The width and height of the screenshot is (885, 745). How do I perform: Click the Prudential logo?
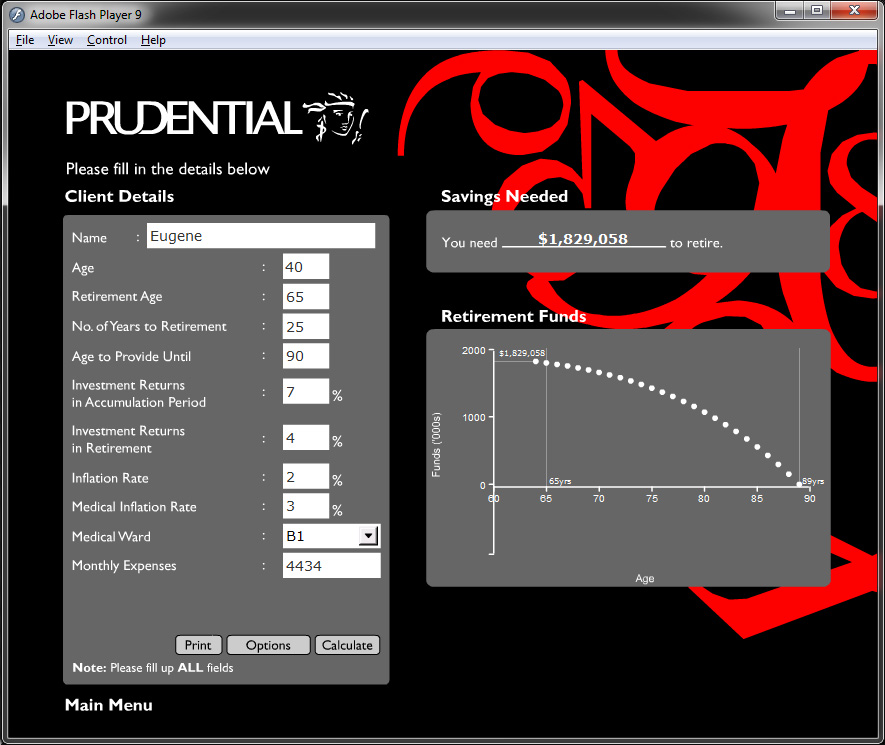(217, 118)
